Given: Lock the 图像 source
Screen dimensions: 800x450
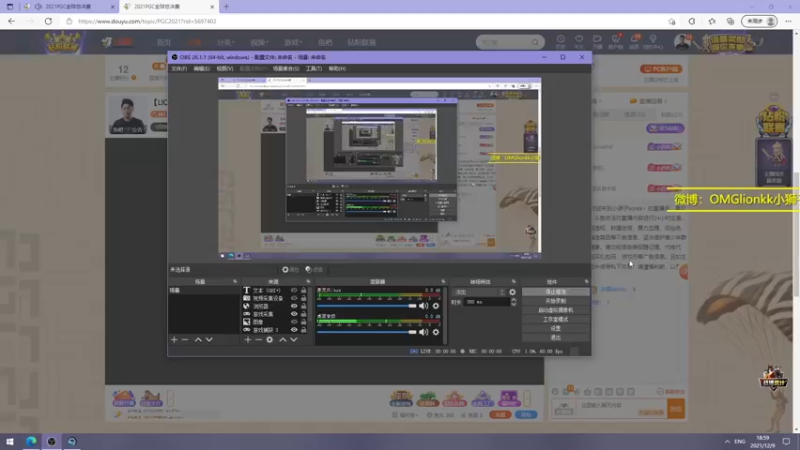Looking at the screenshot, I should point(304,322).
